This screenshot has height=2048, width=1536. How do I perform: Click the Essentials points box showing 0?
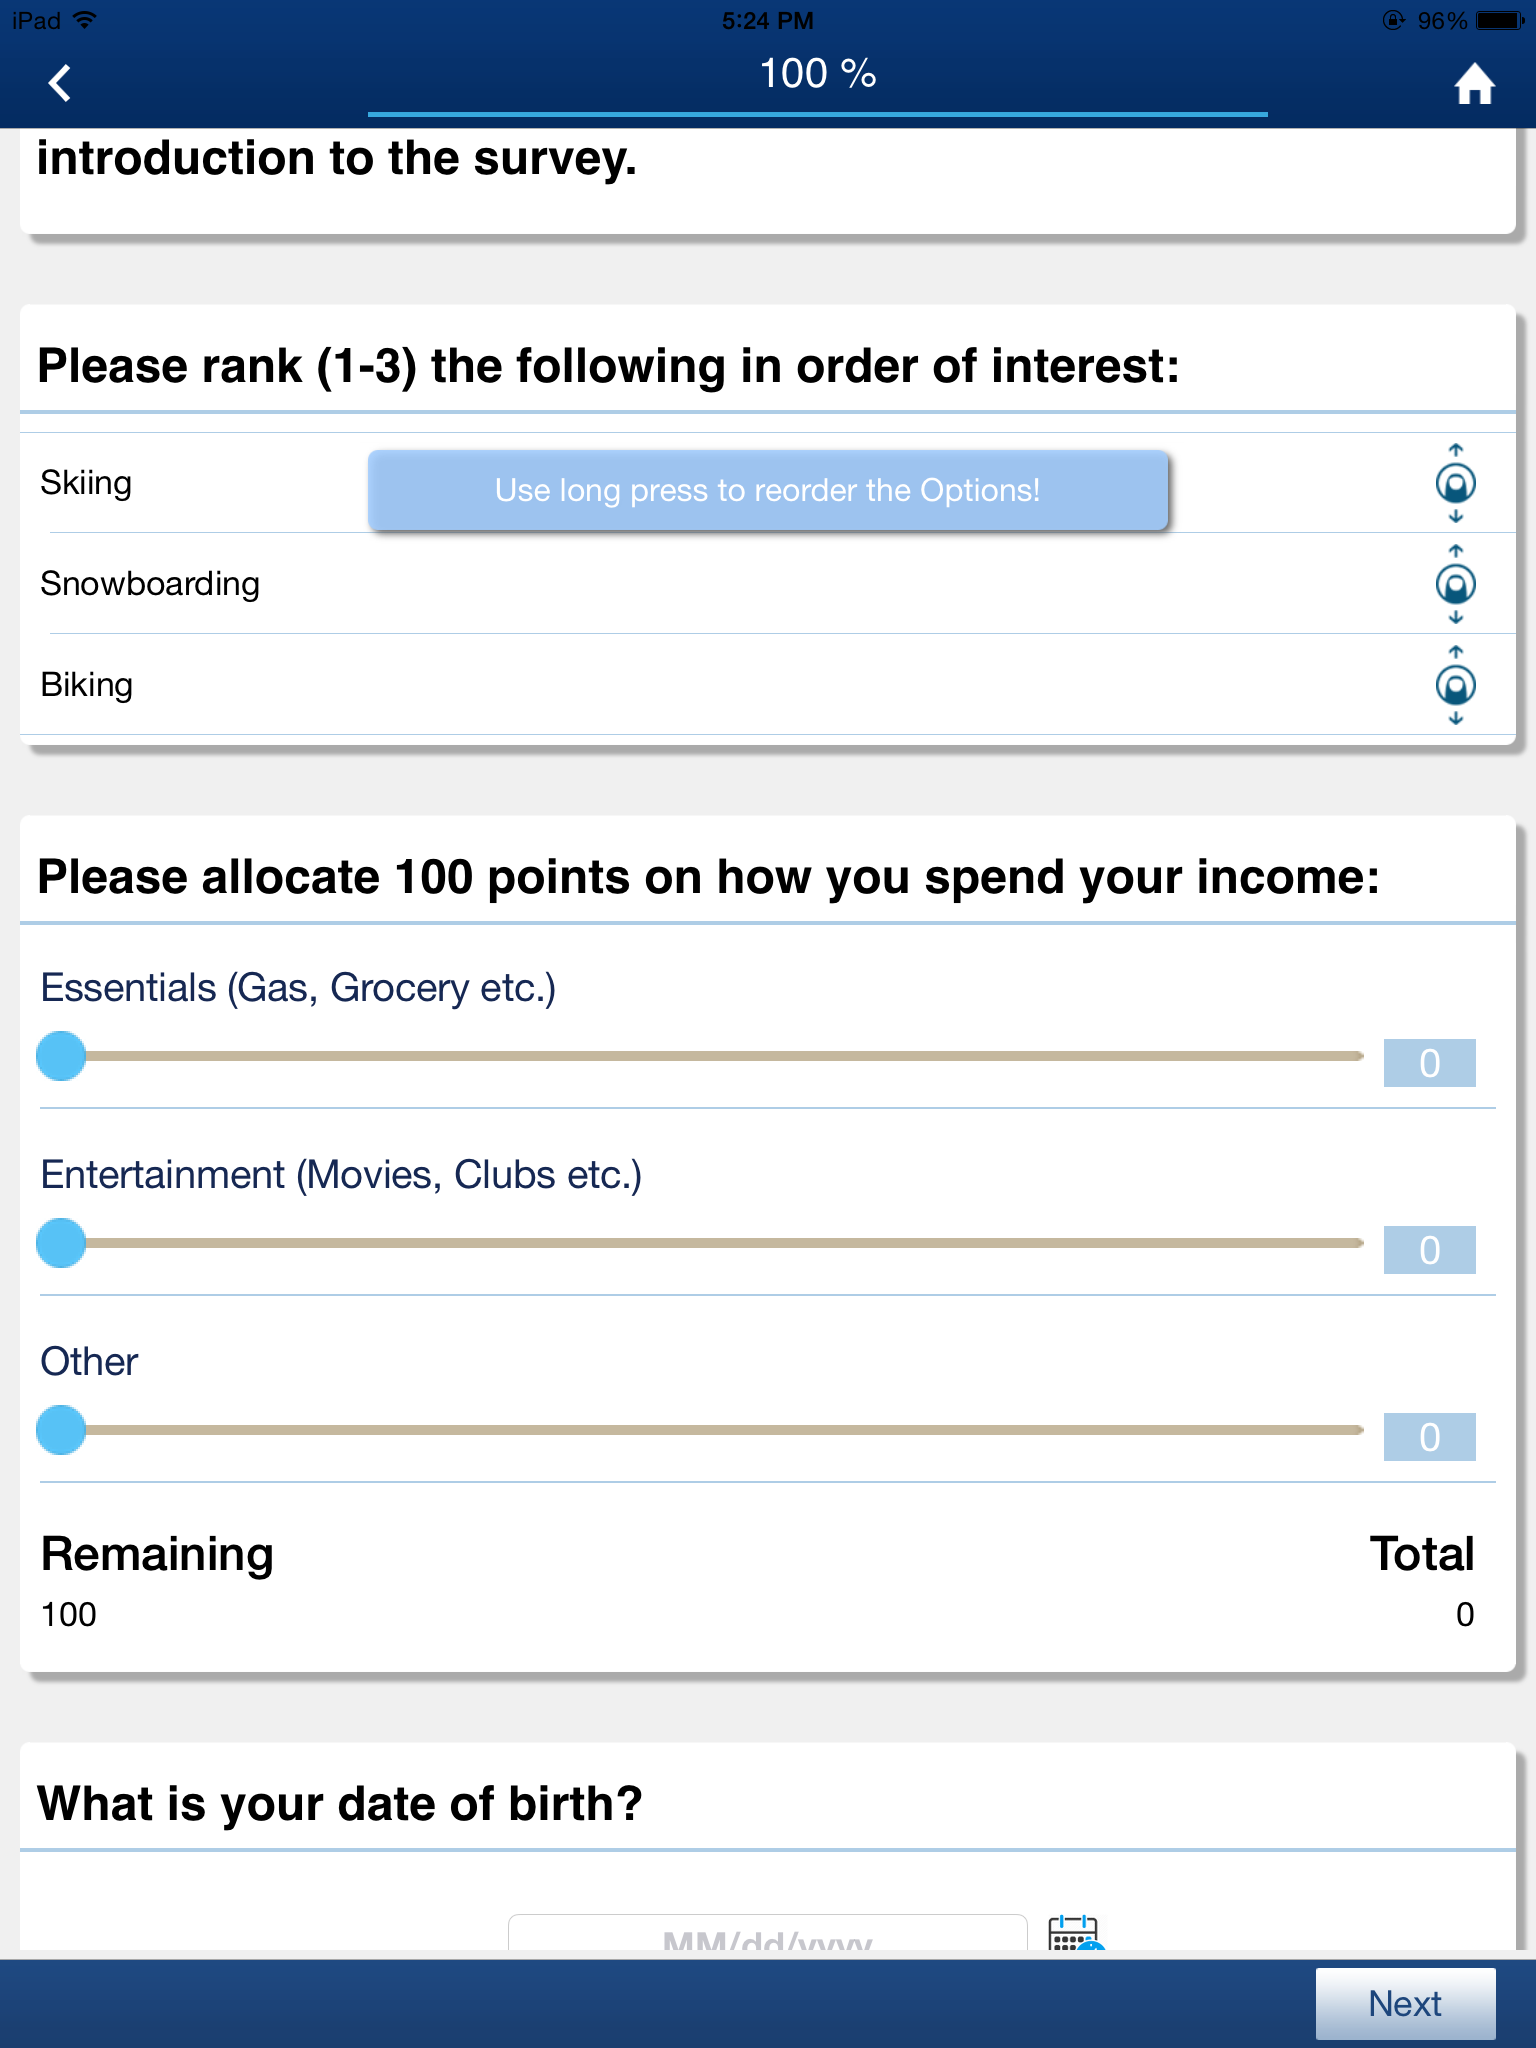click(1429, 1062)
